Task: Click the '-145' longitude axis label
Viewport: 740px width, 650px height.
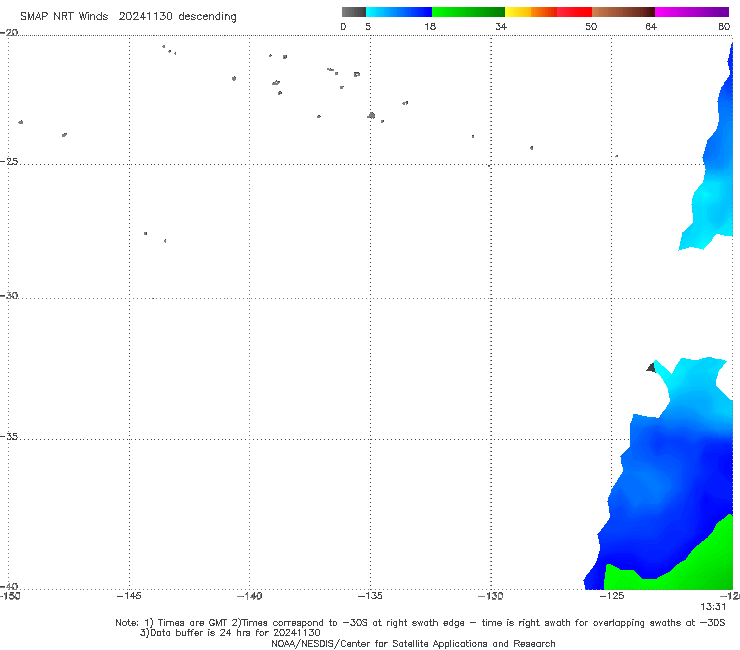Action: tap(129, 596)
